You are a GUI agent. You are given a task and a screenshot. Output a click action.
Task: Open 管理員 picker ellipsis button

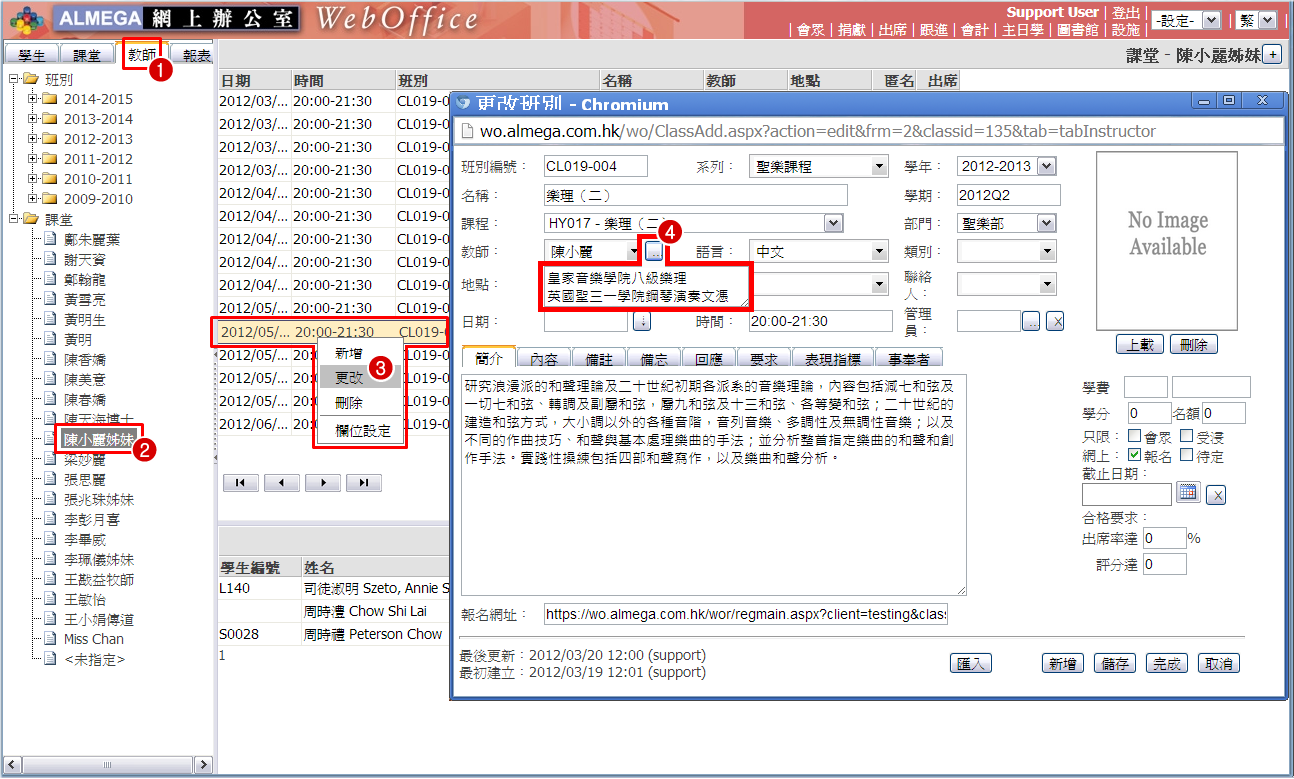[x=1031, y=321]
